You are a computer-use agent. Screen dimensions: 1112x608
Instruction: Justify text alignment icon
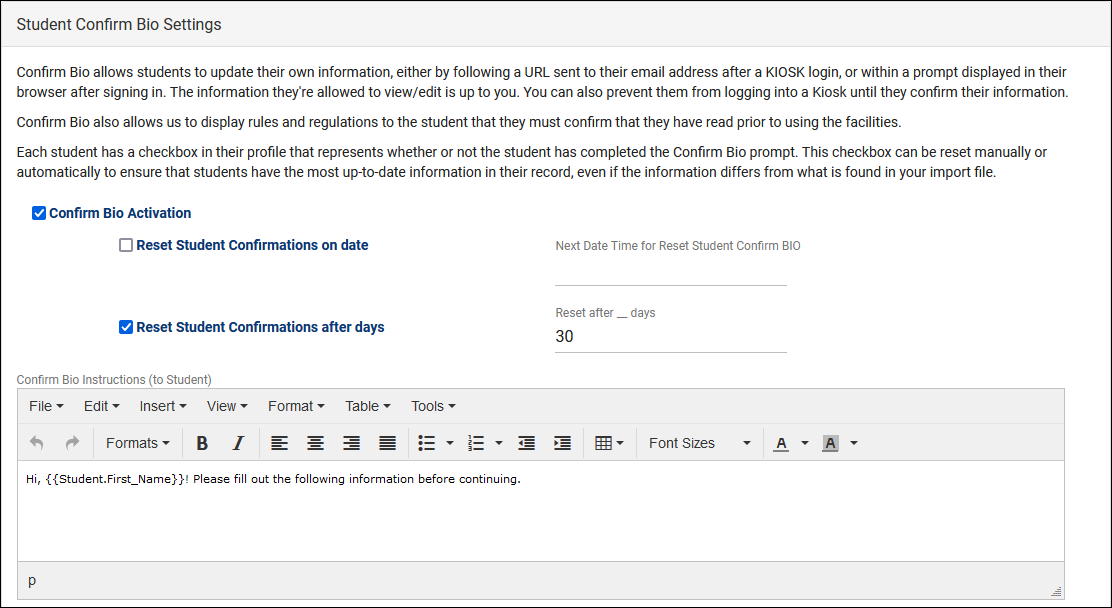click(387, 443)
